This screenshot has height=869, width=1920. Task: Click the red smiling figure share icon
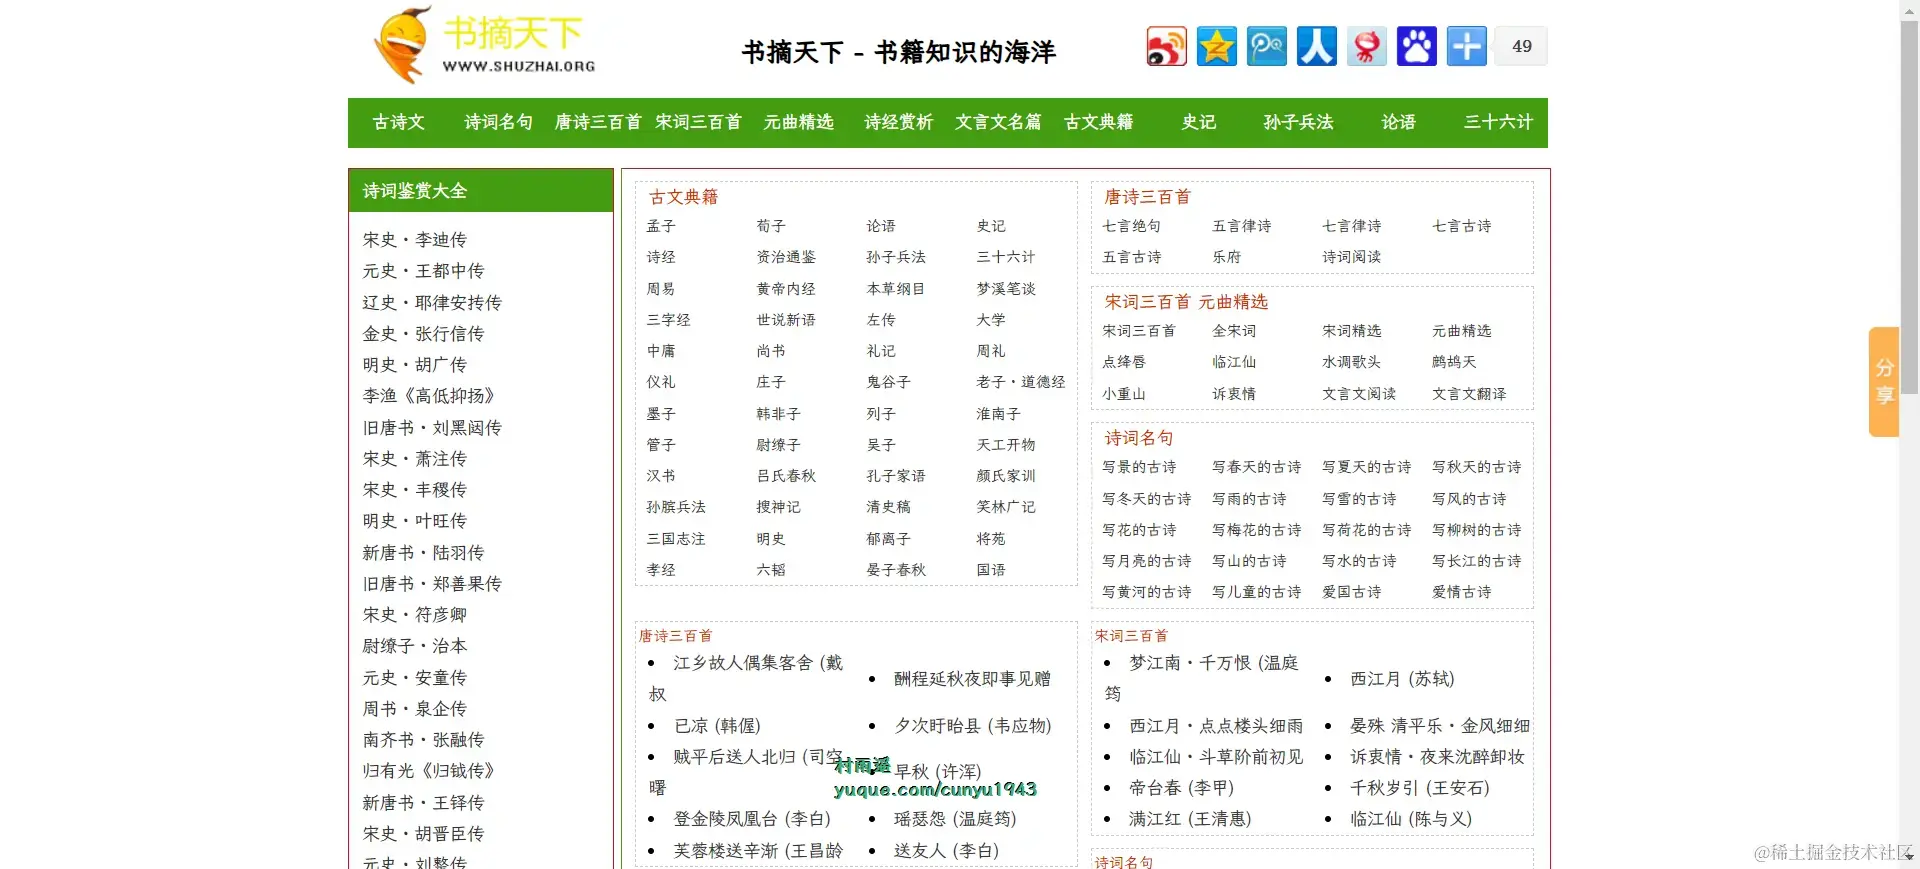1366,46
